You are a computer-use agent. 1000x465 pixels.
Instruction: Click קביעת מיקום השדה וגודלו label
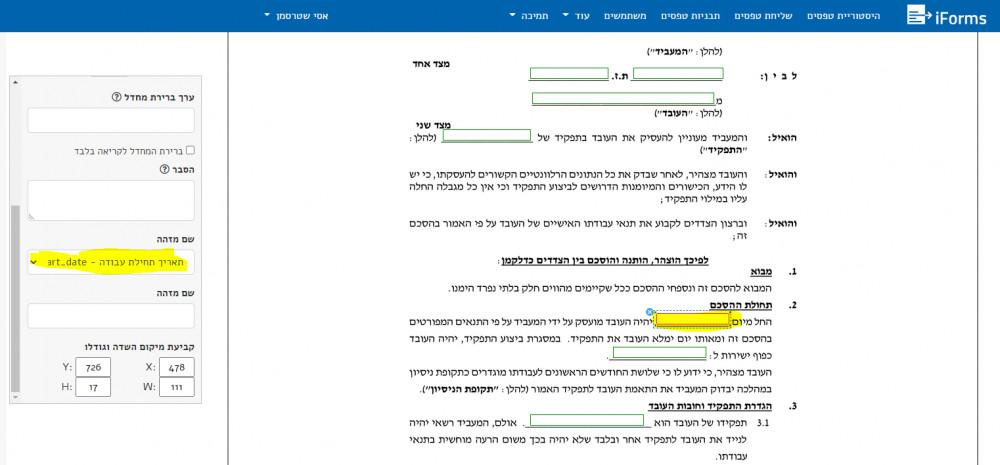(139, 346)
